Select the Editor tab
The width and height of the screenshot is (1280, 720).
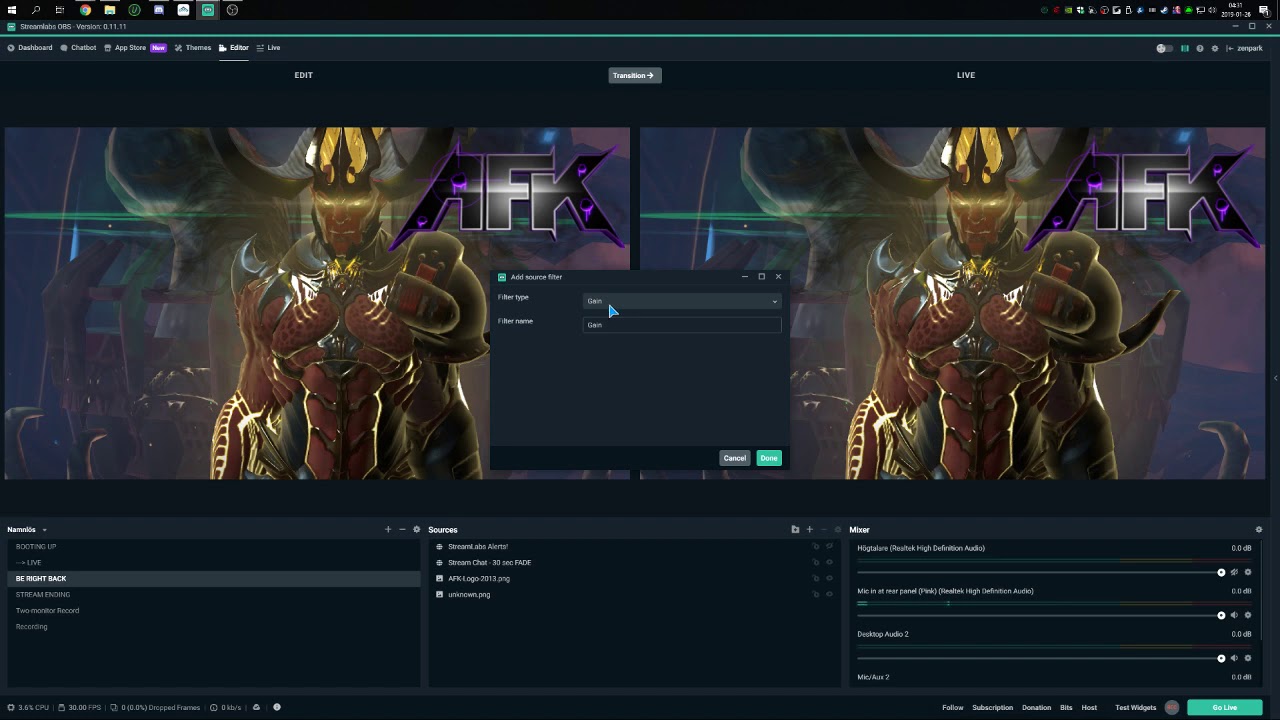click(x=234, y=48)
